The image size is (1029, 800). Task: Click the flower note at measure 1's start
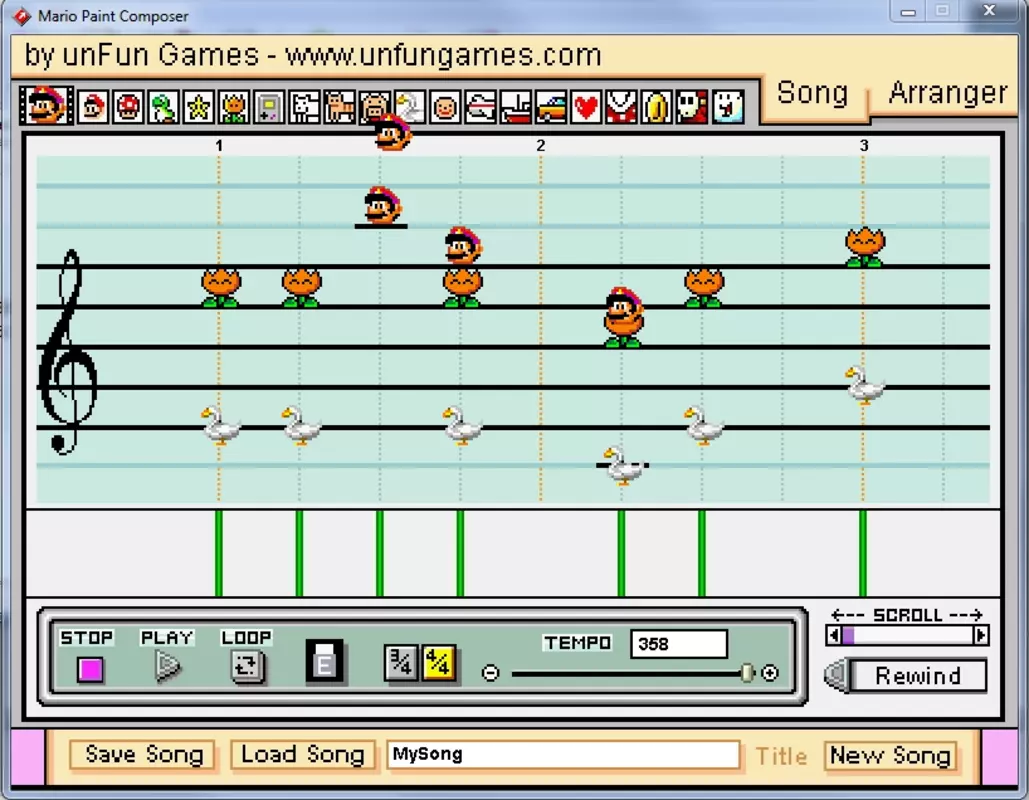pos(220,287)
